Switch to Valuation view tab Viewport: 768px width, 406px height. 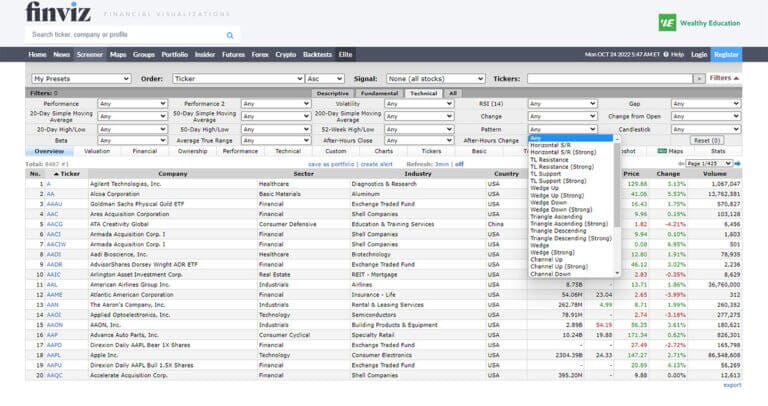(x=98, y=151)
